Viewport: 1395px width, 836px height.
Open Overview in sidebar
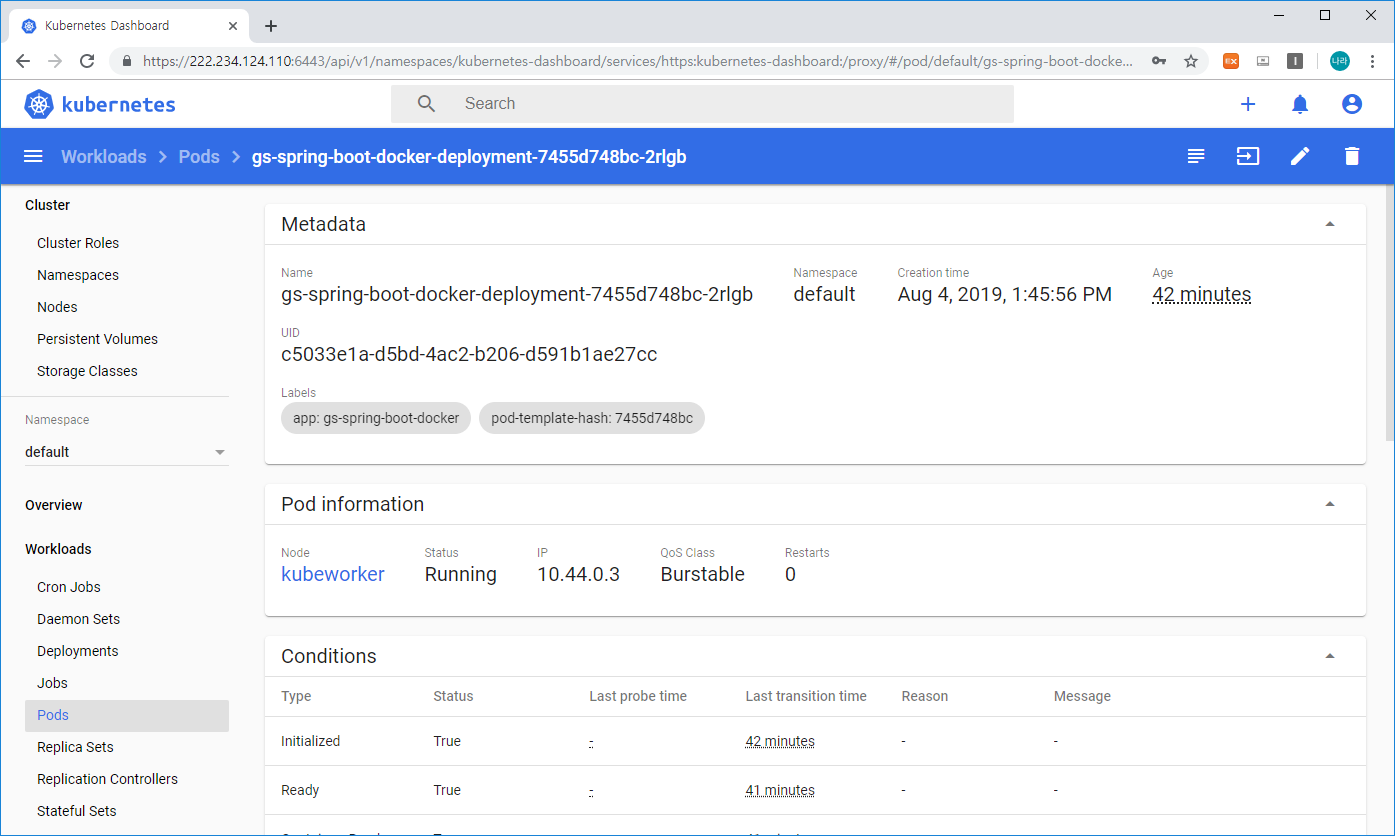pos(54,505)
